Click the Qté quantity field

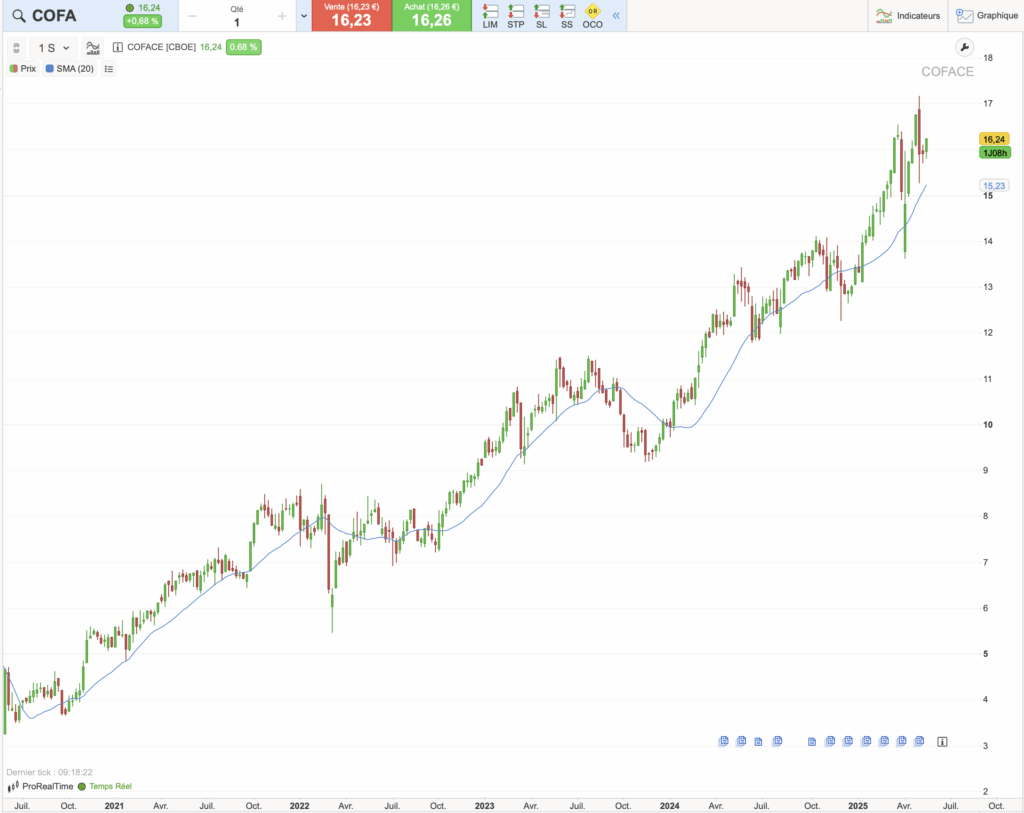pos(236,16)
